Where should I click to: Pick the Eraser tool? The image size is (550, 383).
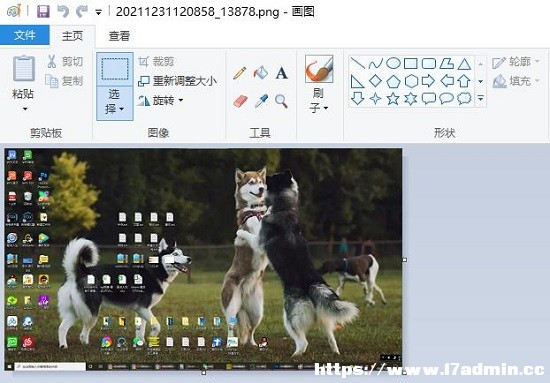[240, 101]
